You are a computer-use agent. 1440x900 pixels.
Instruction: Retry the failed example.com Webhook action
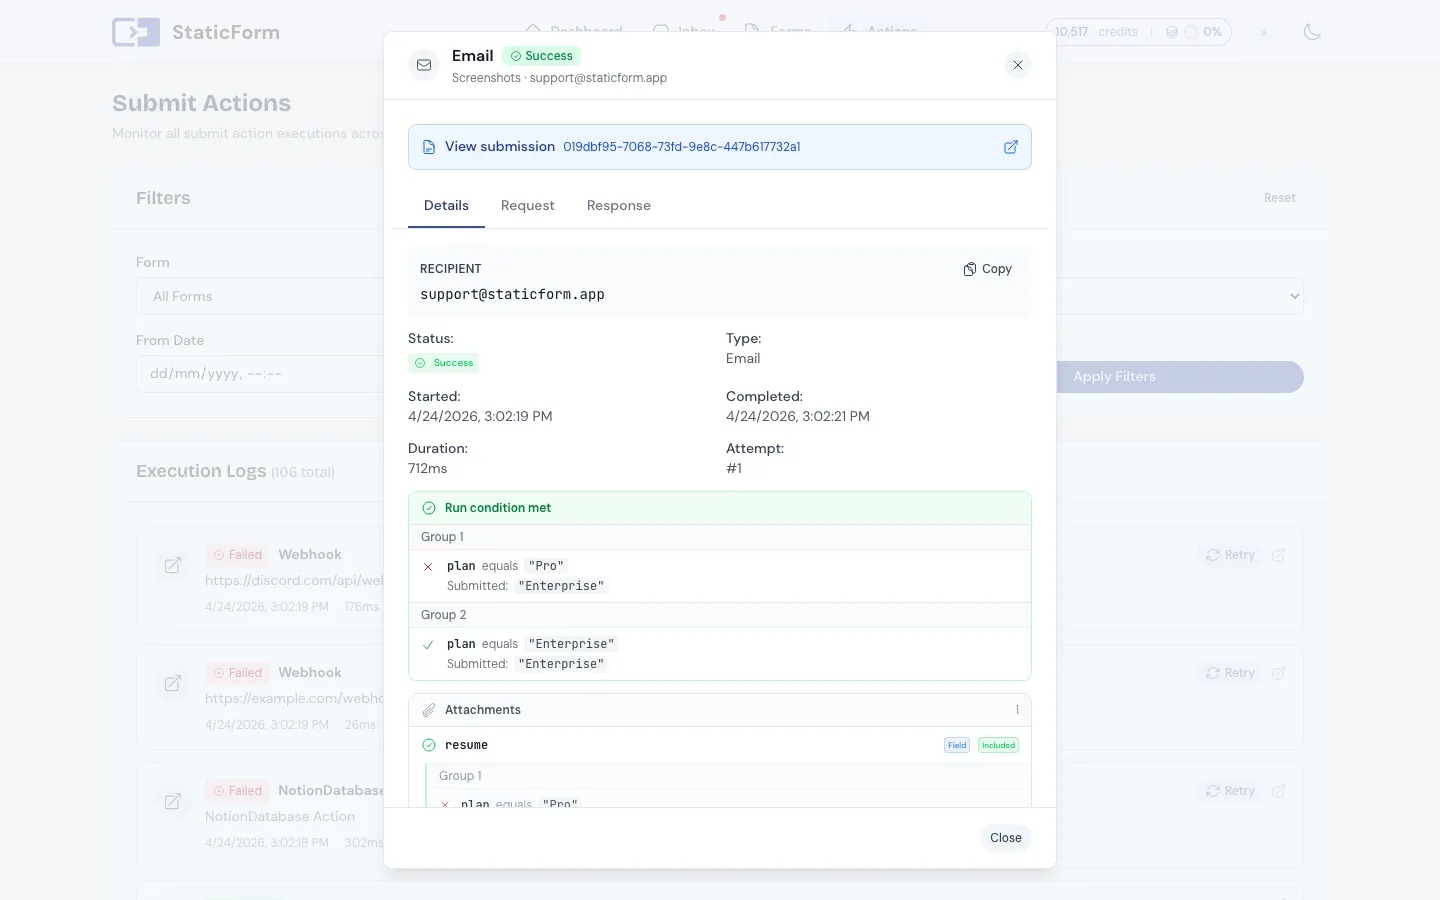[x=1230, y=673]
